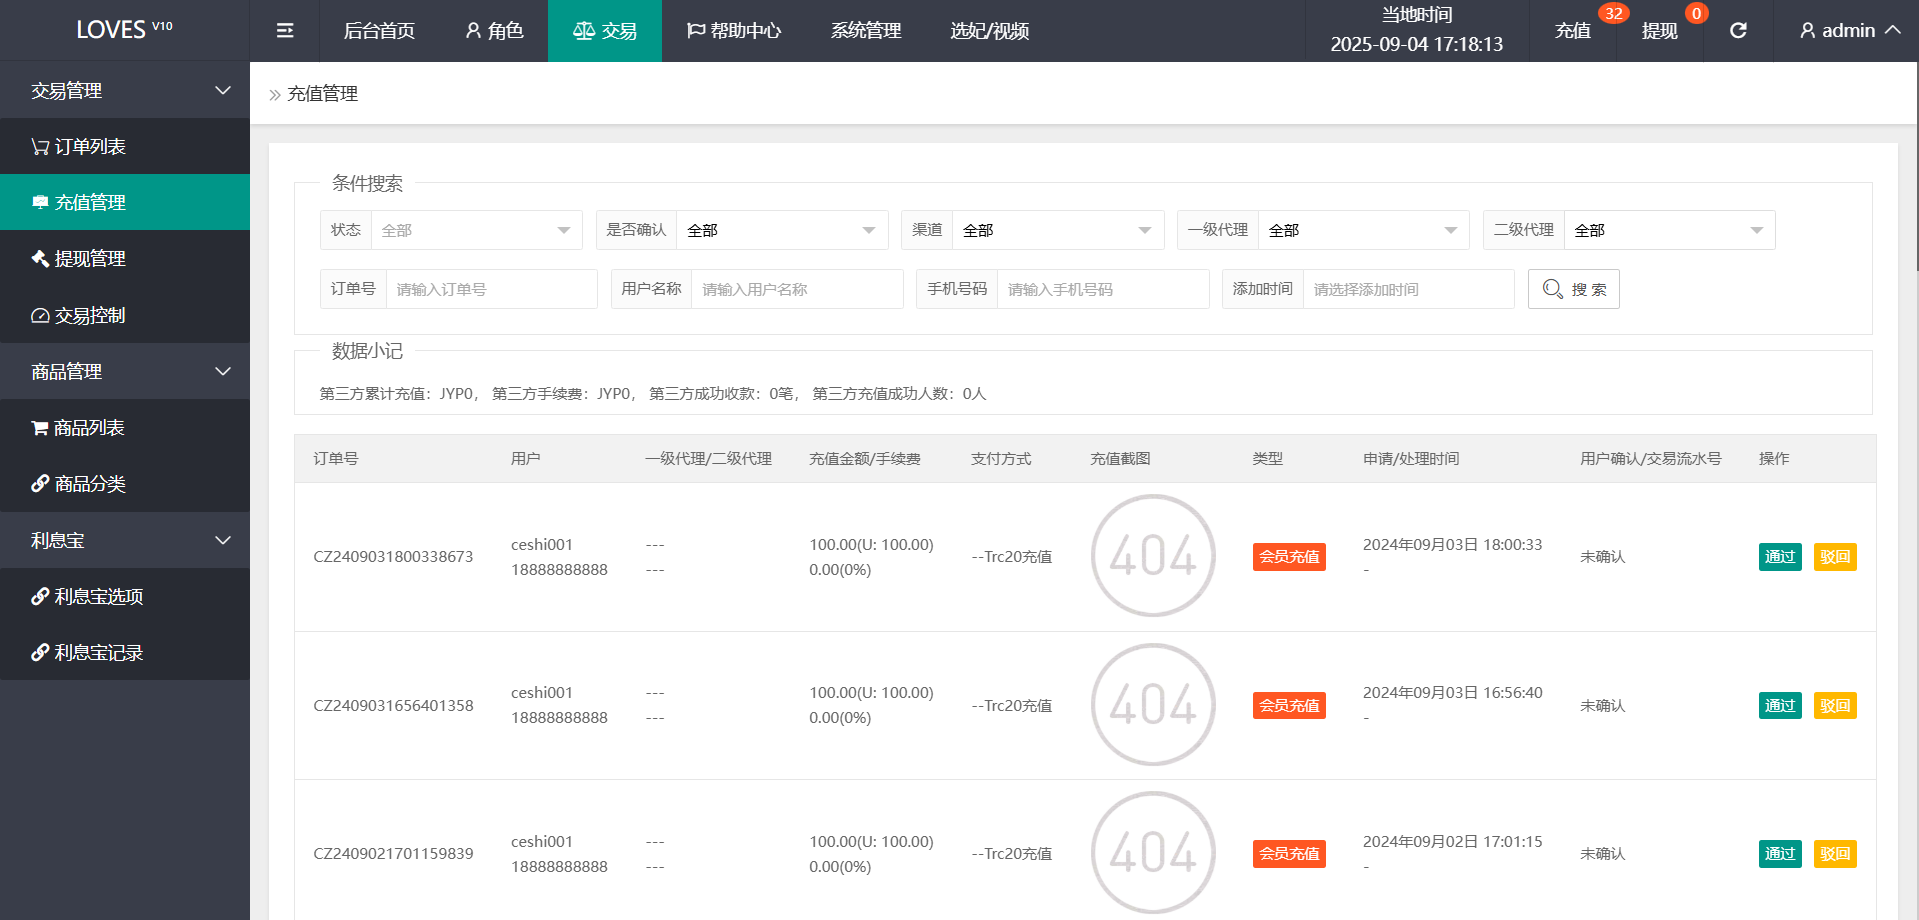The image size is (1919, 920).
Task: Click the hammer icon next to 提现管理
Action: pyautogui.click(x=40, y=259)
